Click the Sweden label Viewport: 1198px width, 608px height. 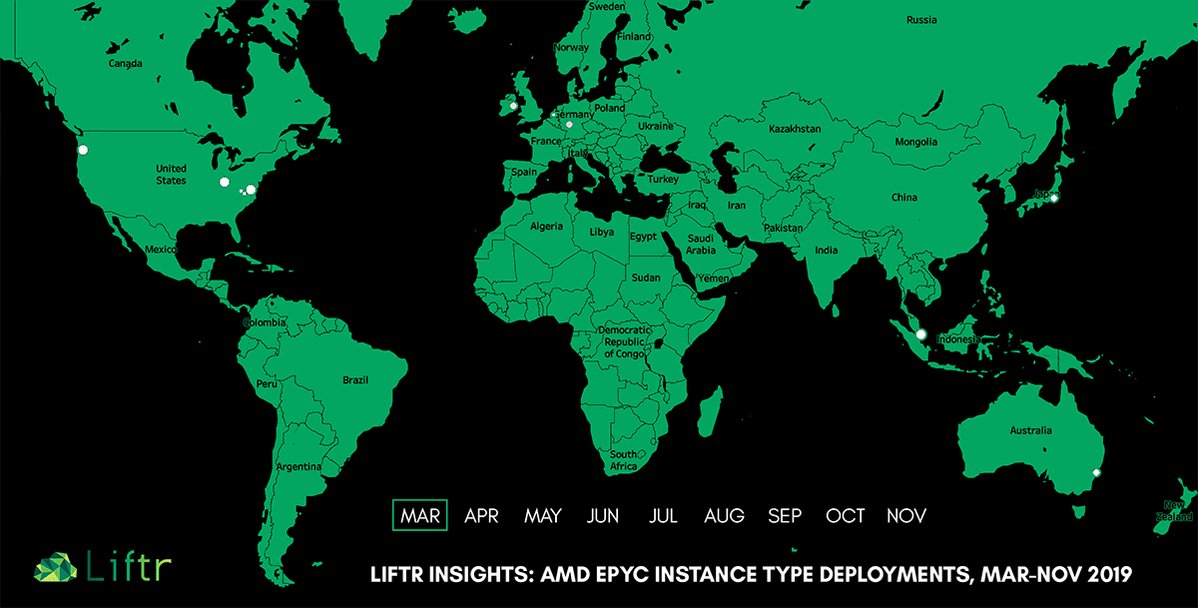coord(606,6)
